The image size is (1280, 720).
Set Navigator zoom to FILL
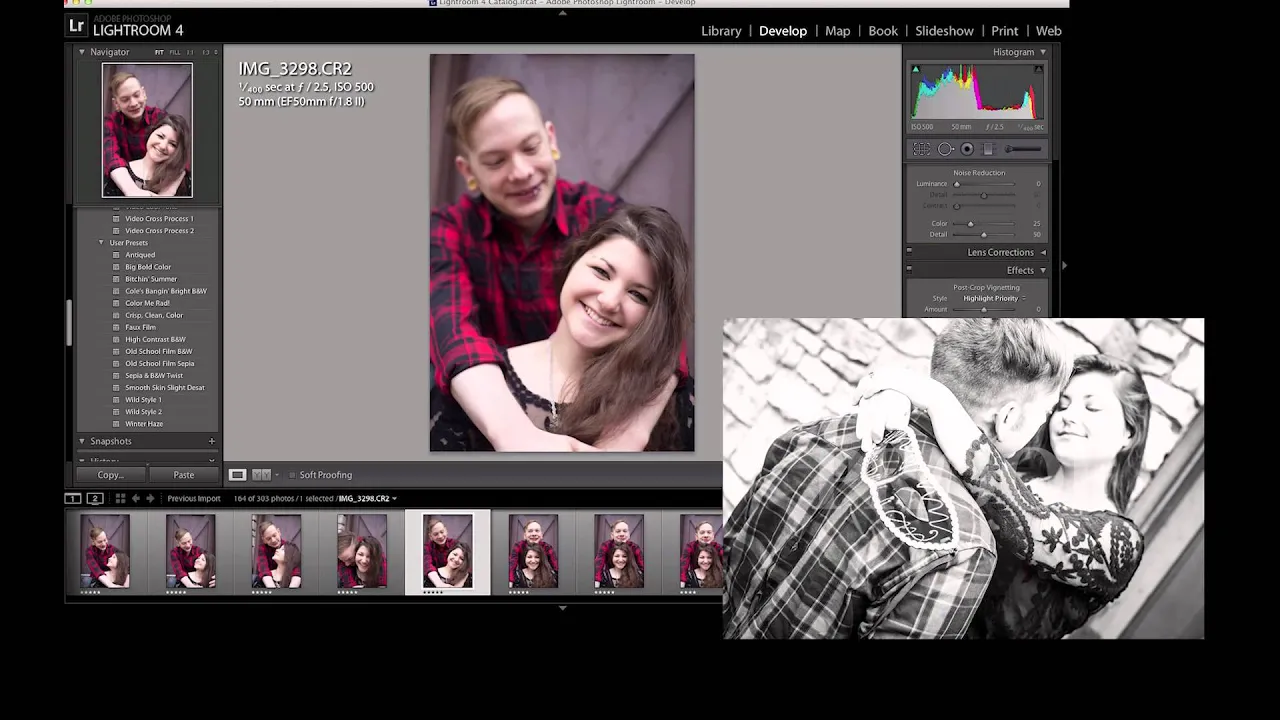[175, 52]
